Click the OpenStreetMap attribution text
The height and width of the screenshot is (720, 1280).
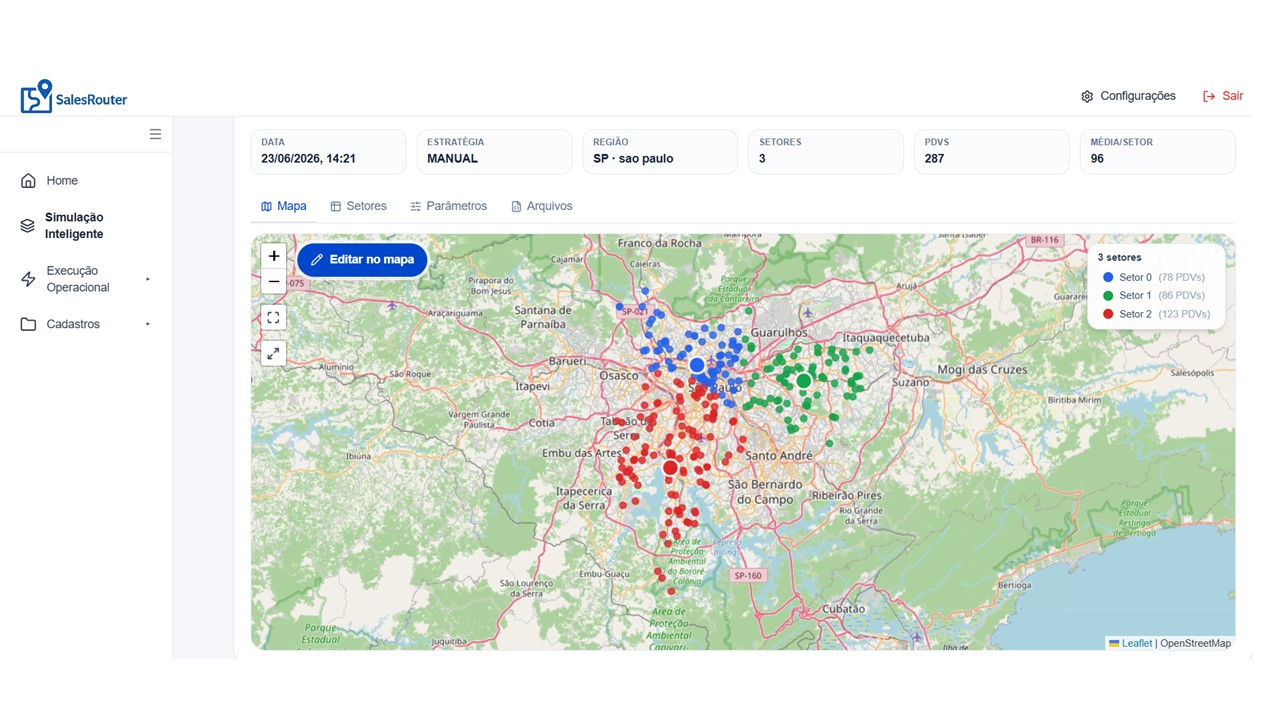tap(1196, 643)
